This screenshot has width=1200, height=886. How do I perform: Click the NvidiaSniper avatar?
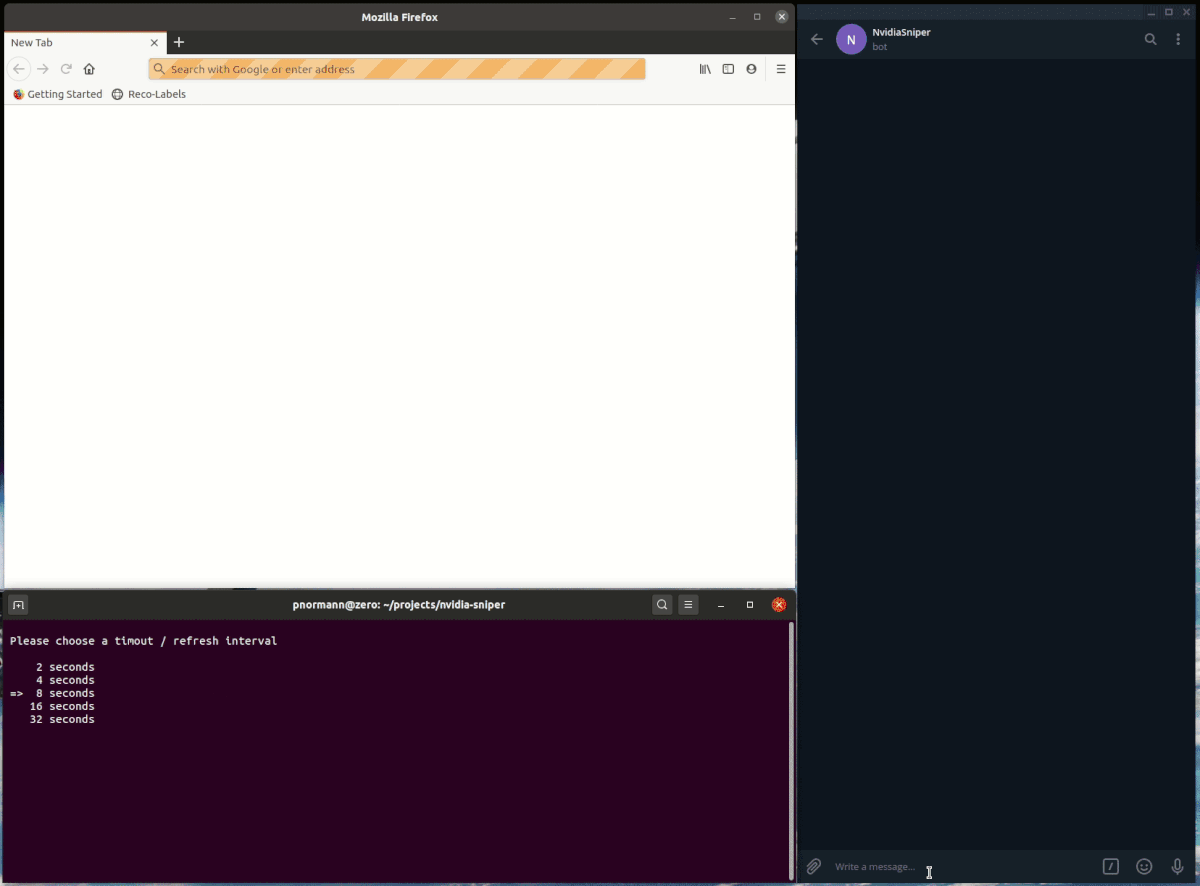(851, 39)
